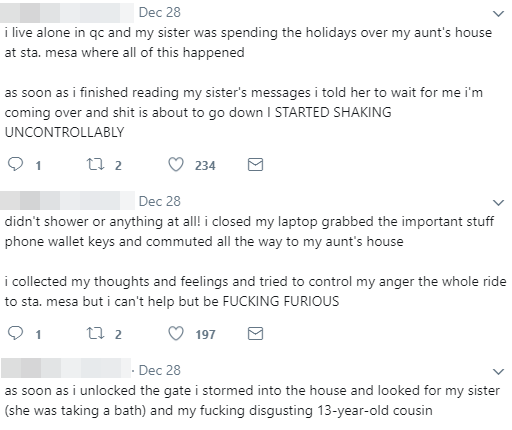Screen dimensions: 512x430
Task: Reply to the tweet with 197 likes
Action: (x=16, y=333)
